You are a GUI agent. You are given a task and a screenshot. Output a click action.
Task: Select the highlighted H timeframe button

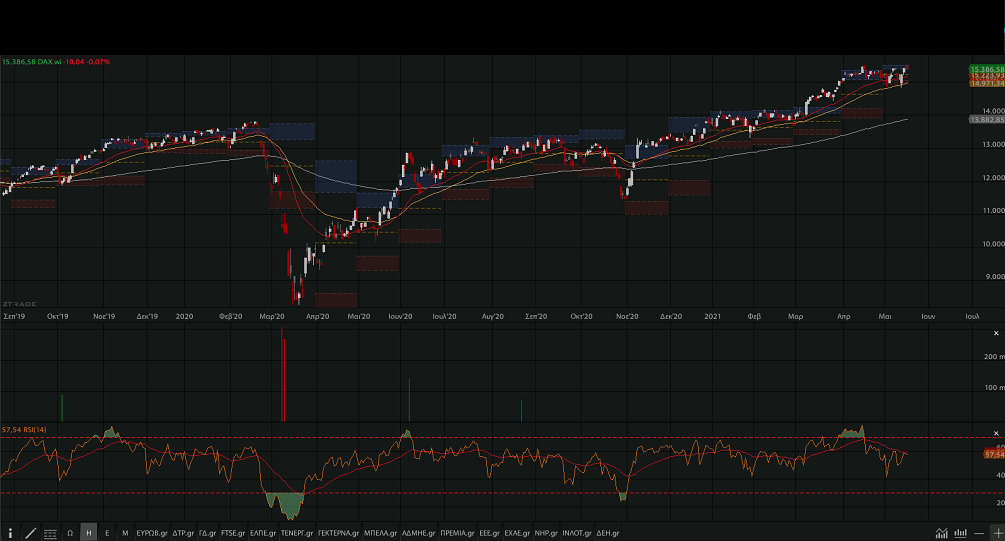(89, 533)
